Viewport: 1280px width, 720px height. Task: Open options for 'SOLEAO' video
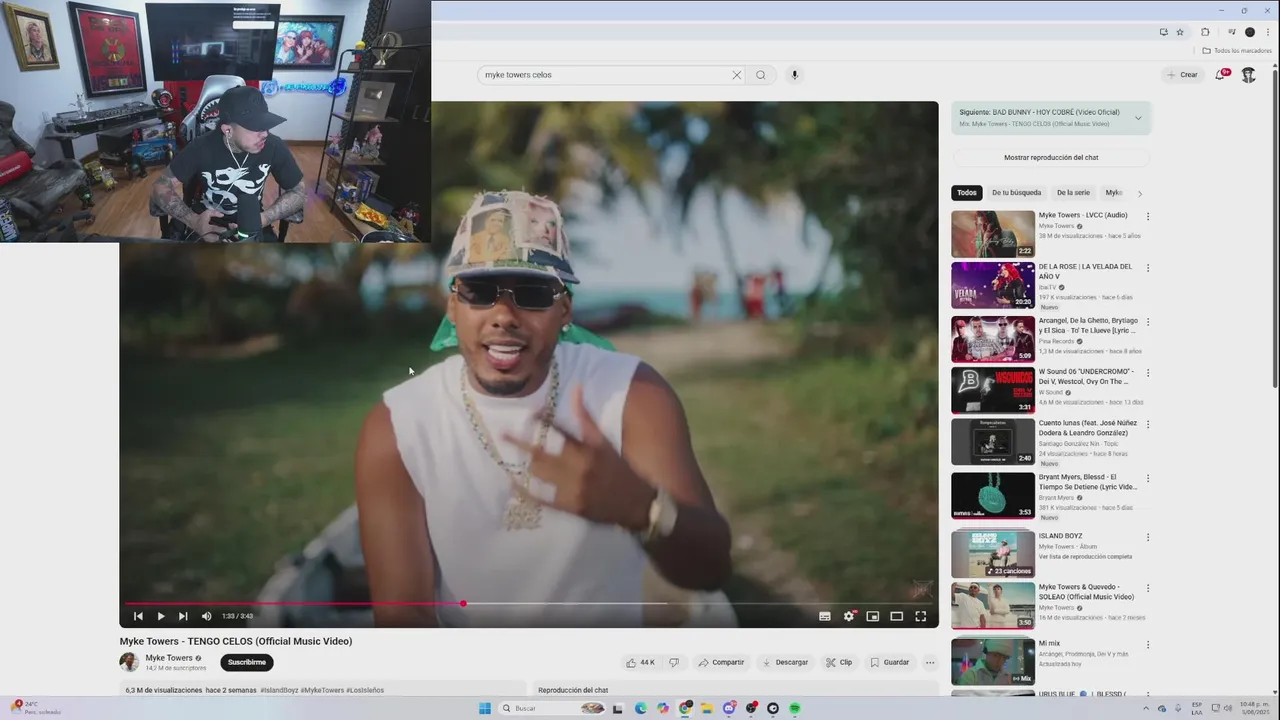point(1148,588)
